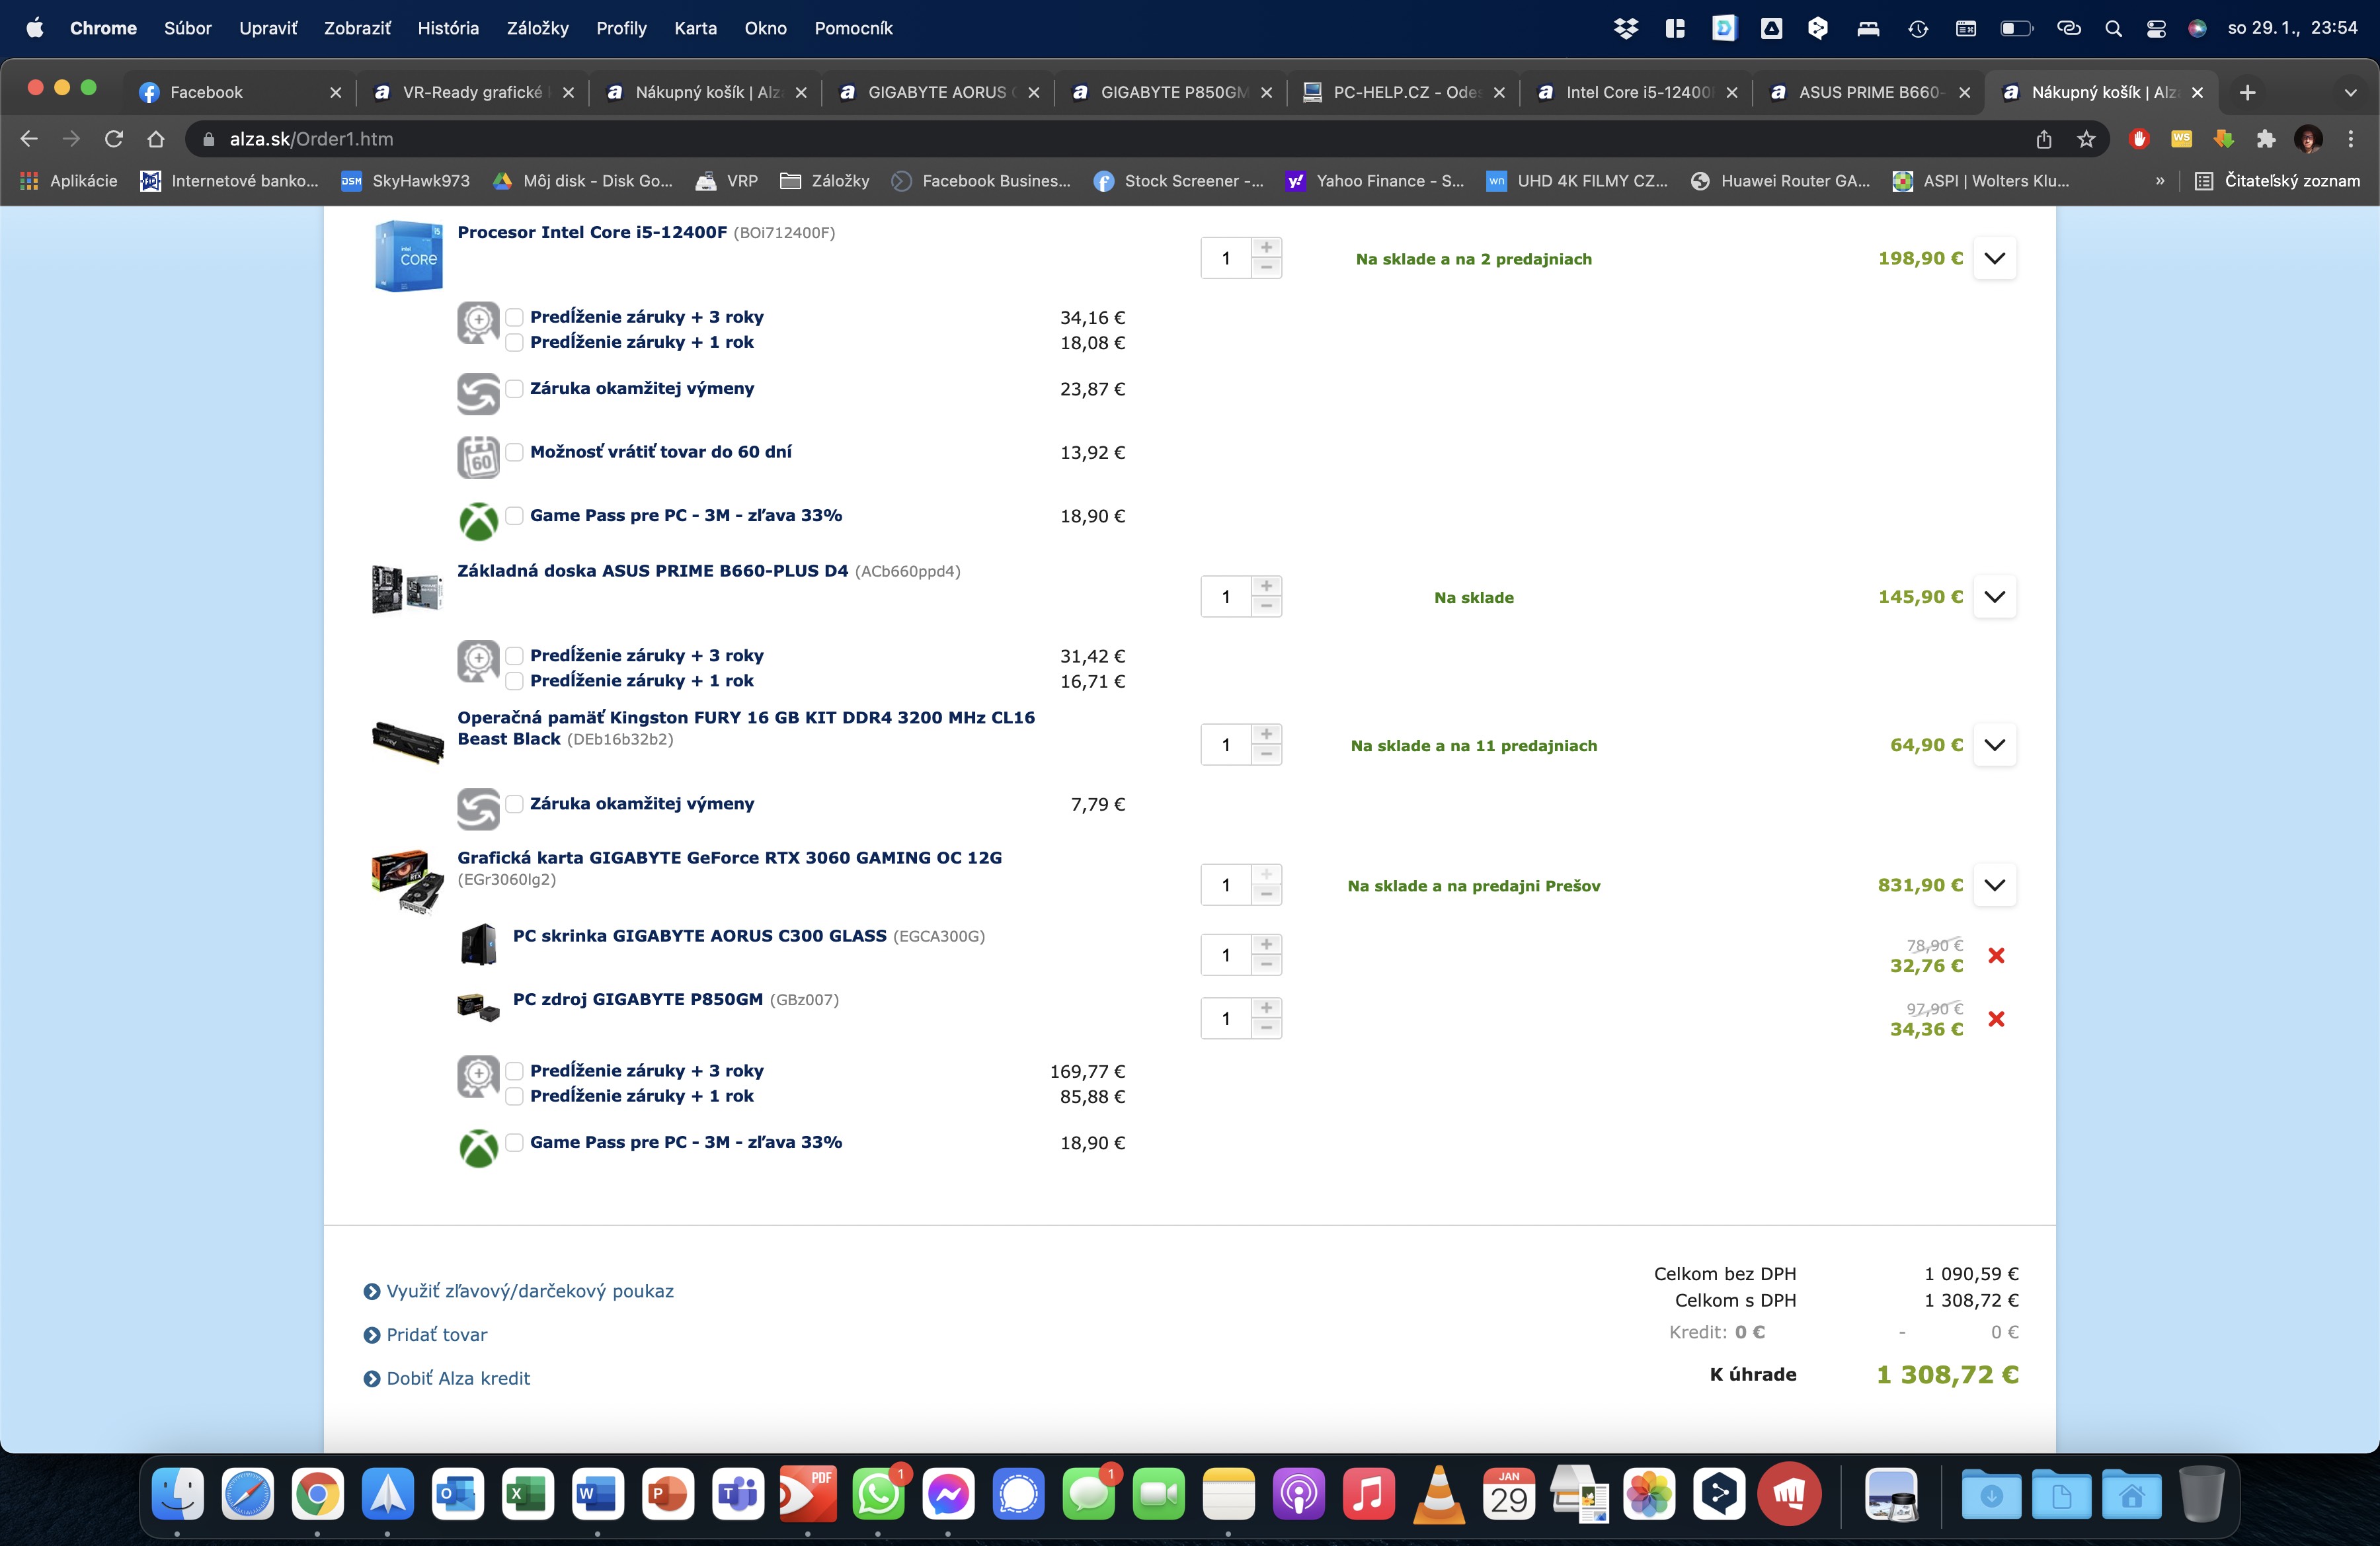This screenshot has height=1546, width=2380.
Task: Go to home page via house icon
Action: pos(156,139)
